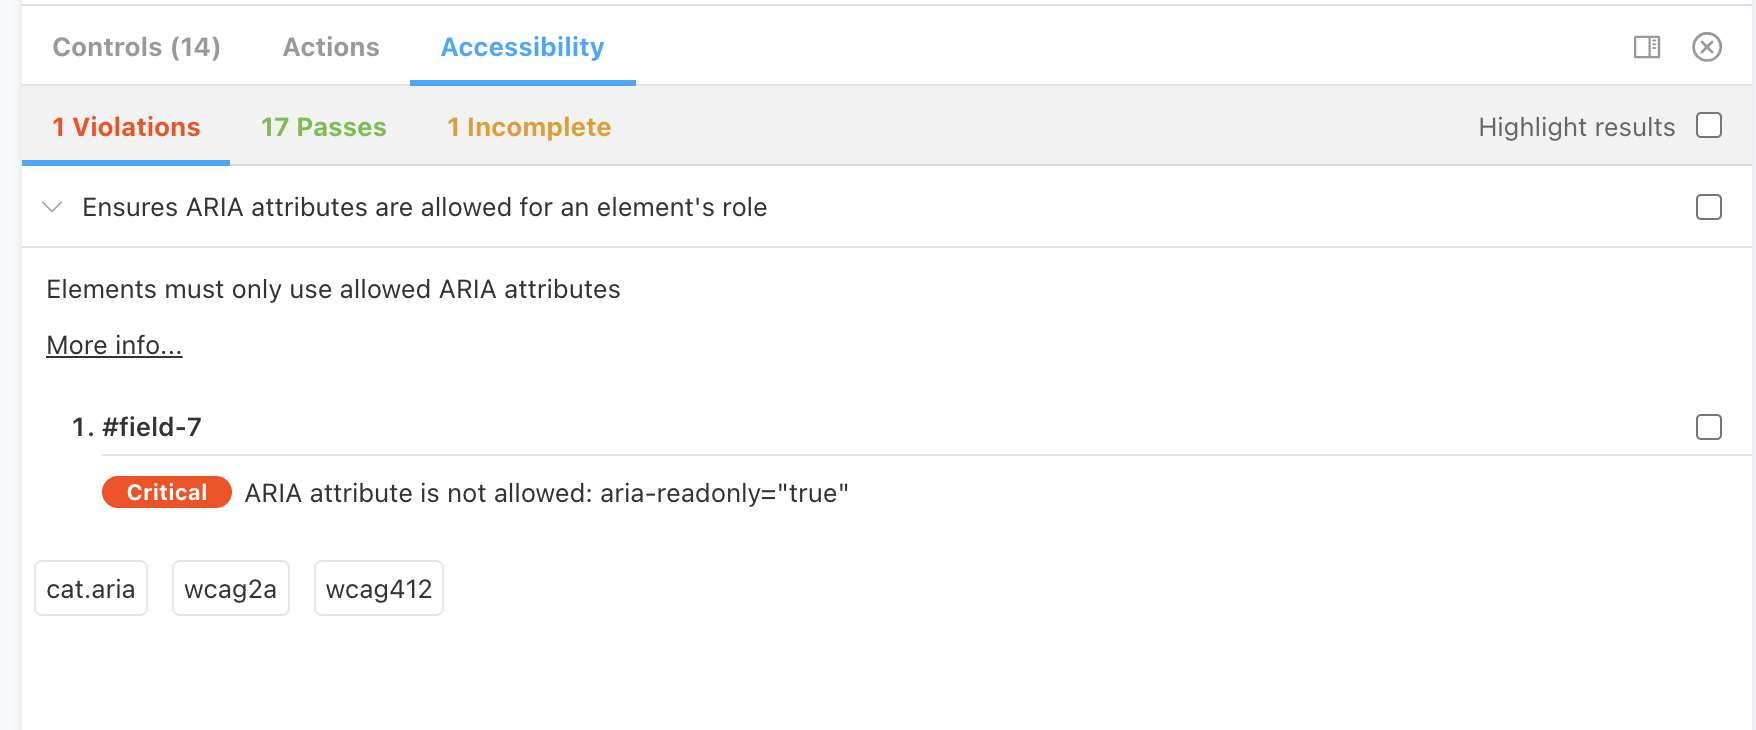This screenshot has width=1756, height=730.
Task: Click the Critical severity badge
Action: 166,491
